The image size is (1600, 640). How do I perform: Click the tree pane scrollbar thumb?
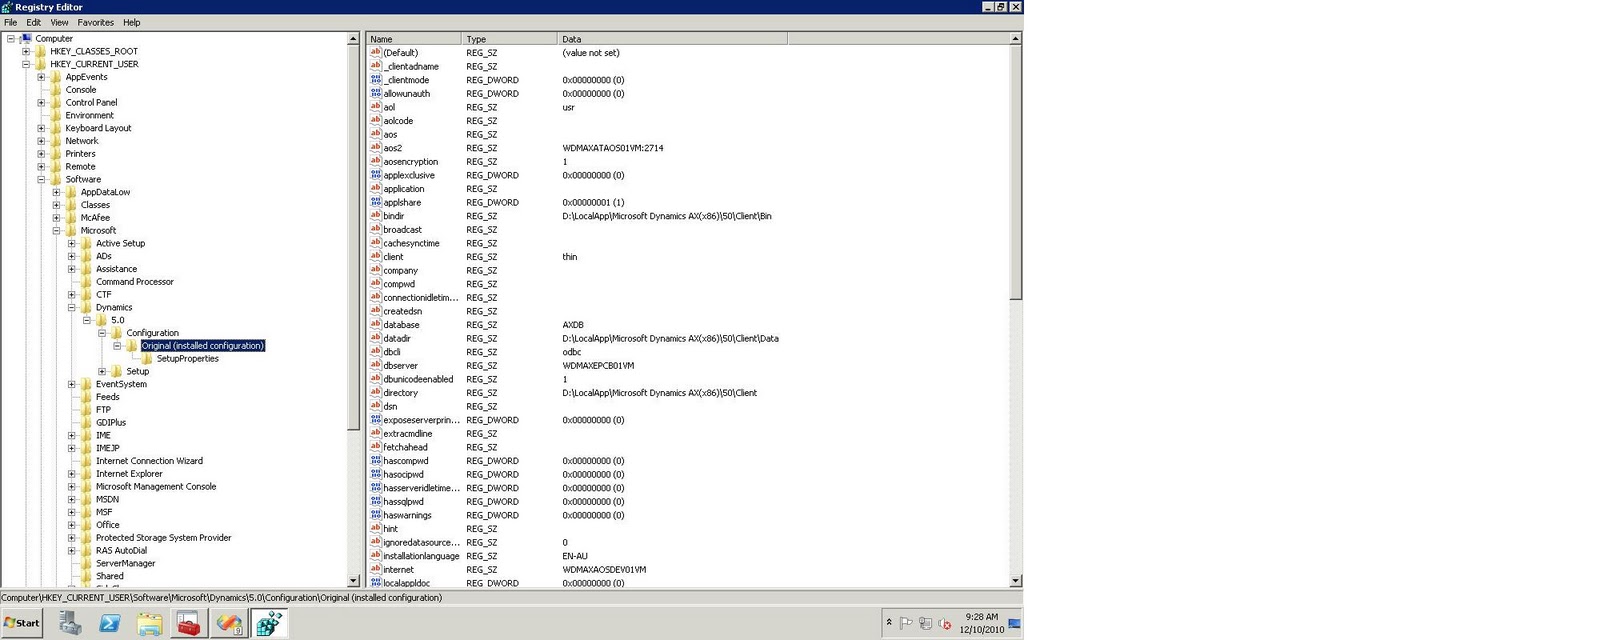[x=353, y=238]
